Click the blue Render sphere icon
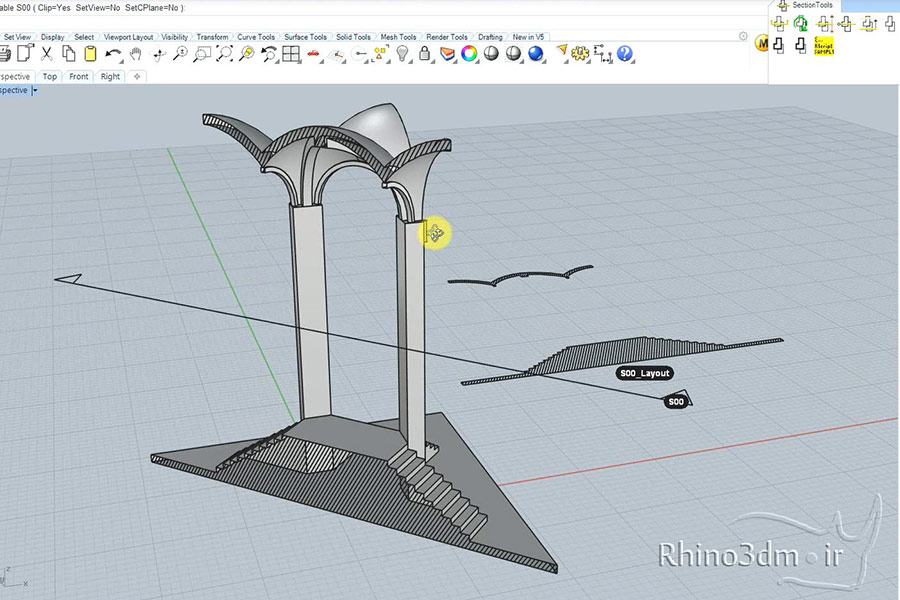The image size is (900, 600). click(536, 54)
